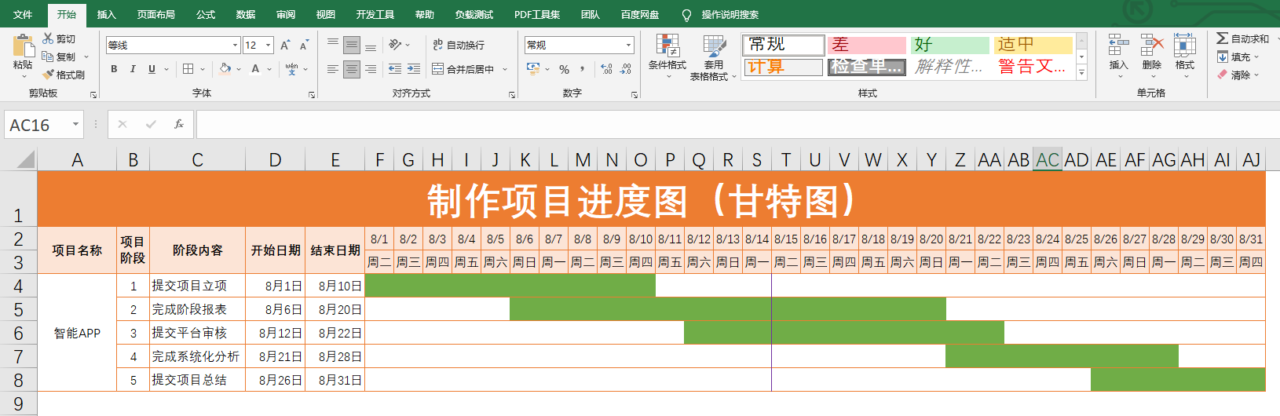Toggle 自动换行 (Wrap Text)

coord(458,45)
